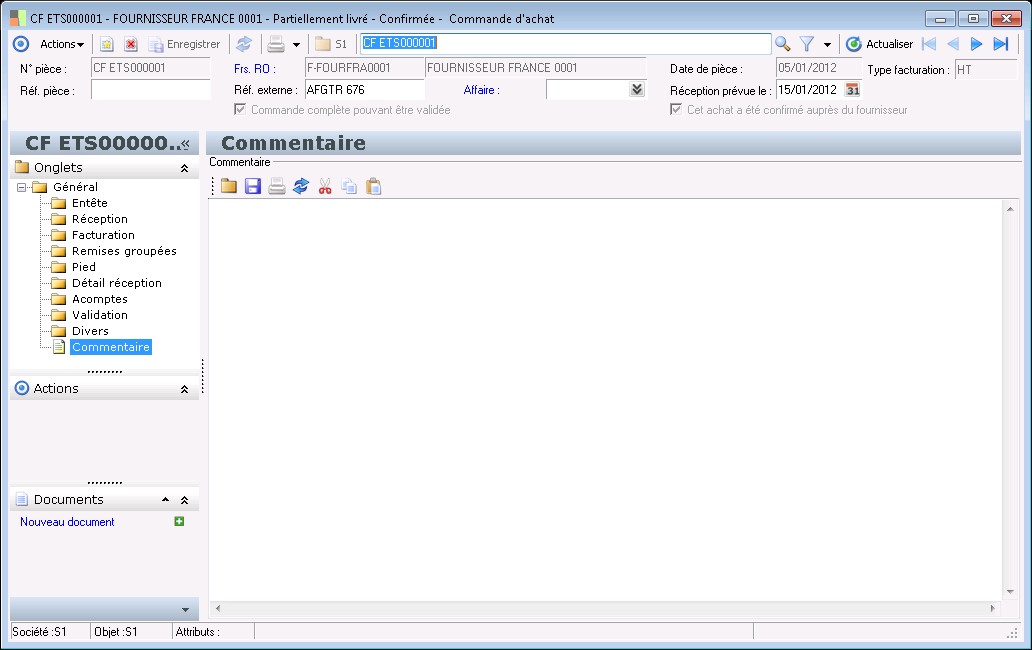This screenshot has width=1032, height=650.
Task: Click into the Réf. pièce input field
Action: 150,90
